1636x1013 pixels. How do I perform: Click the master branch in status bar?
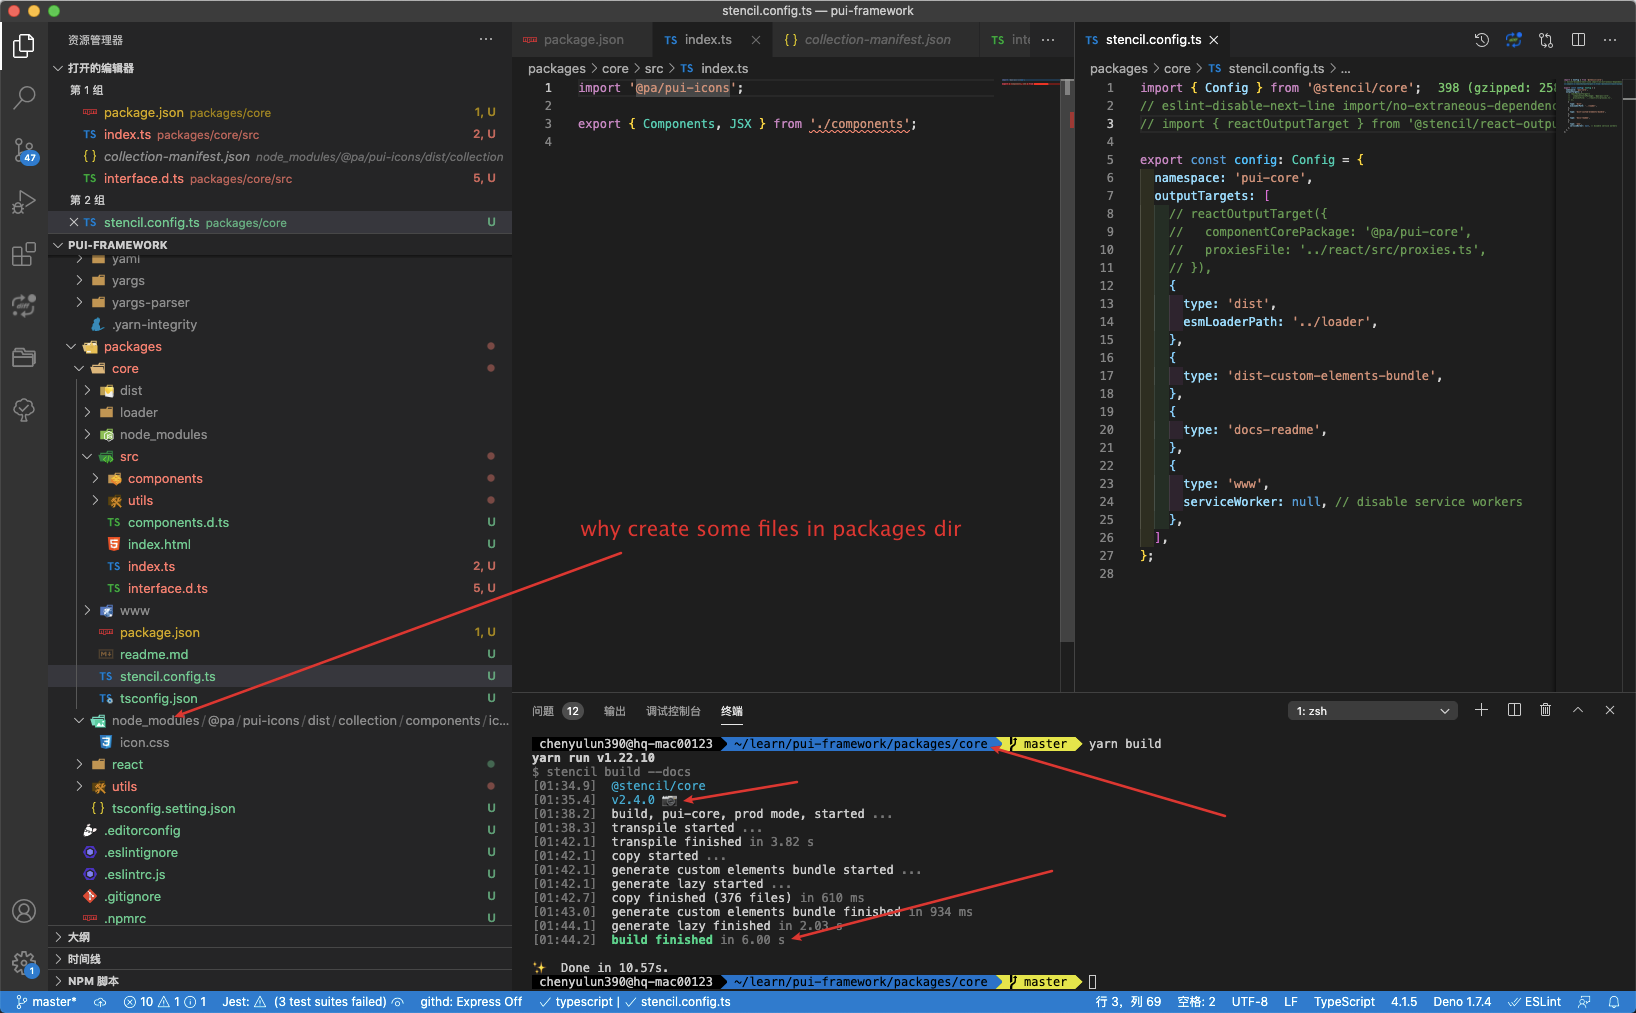pos(46,1001)
